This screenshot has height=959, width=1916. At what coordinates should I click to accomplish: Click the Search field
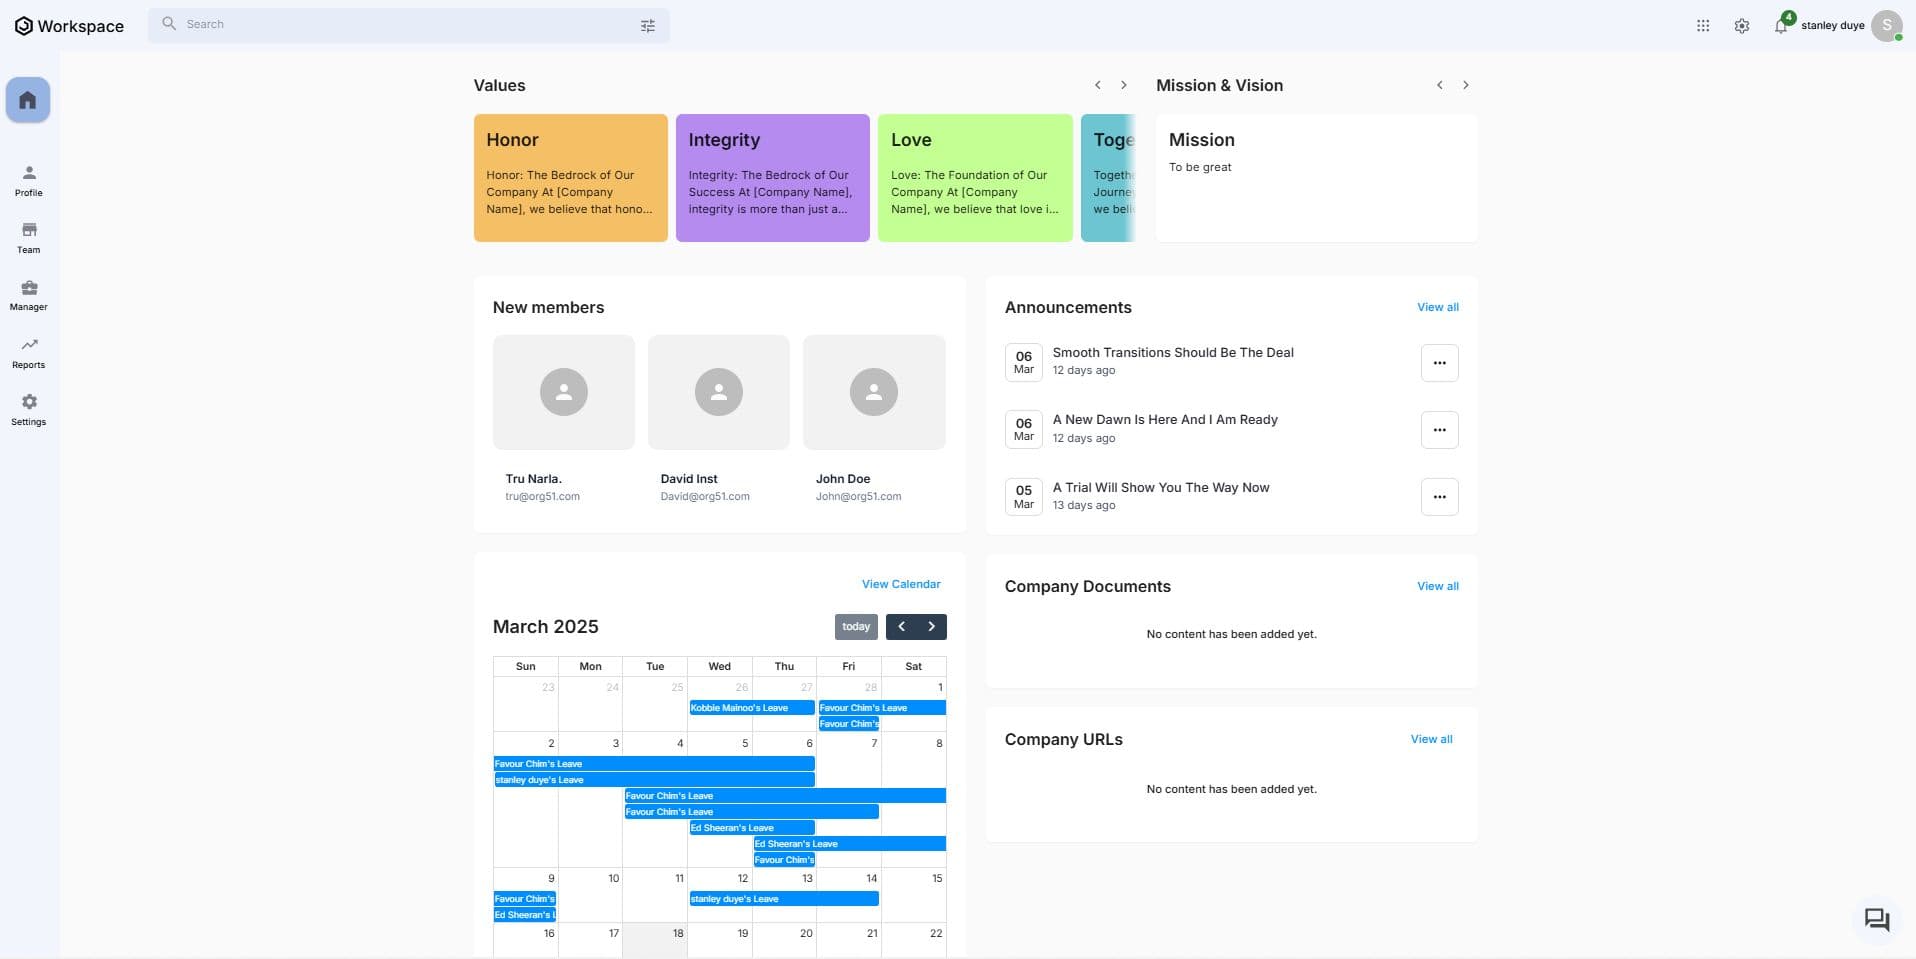[409, 25]
